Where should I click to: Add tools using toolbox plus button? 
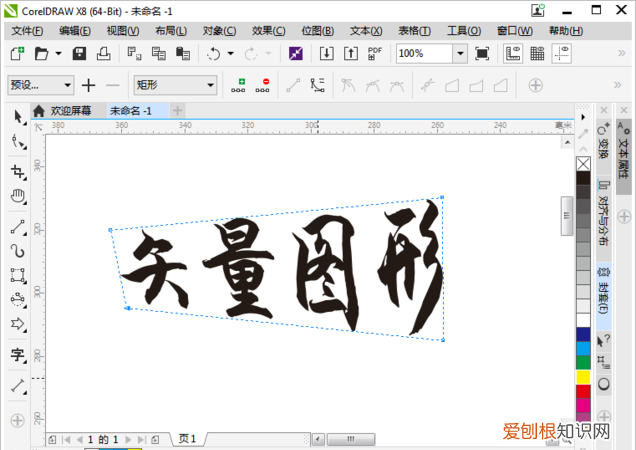[x=17, y=420]
